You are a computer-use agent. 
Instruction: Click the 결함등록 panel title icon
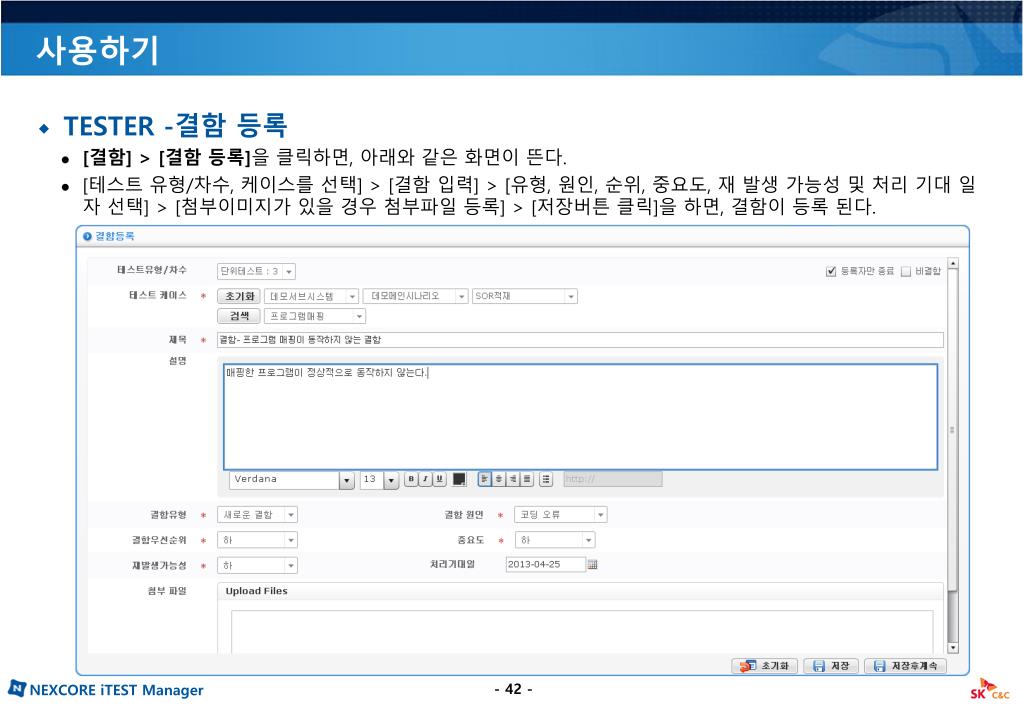coord(87,236)
